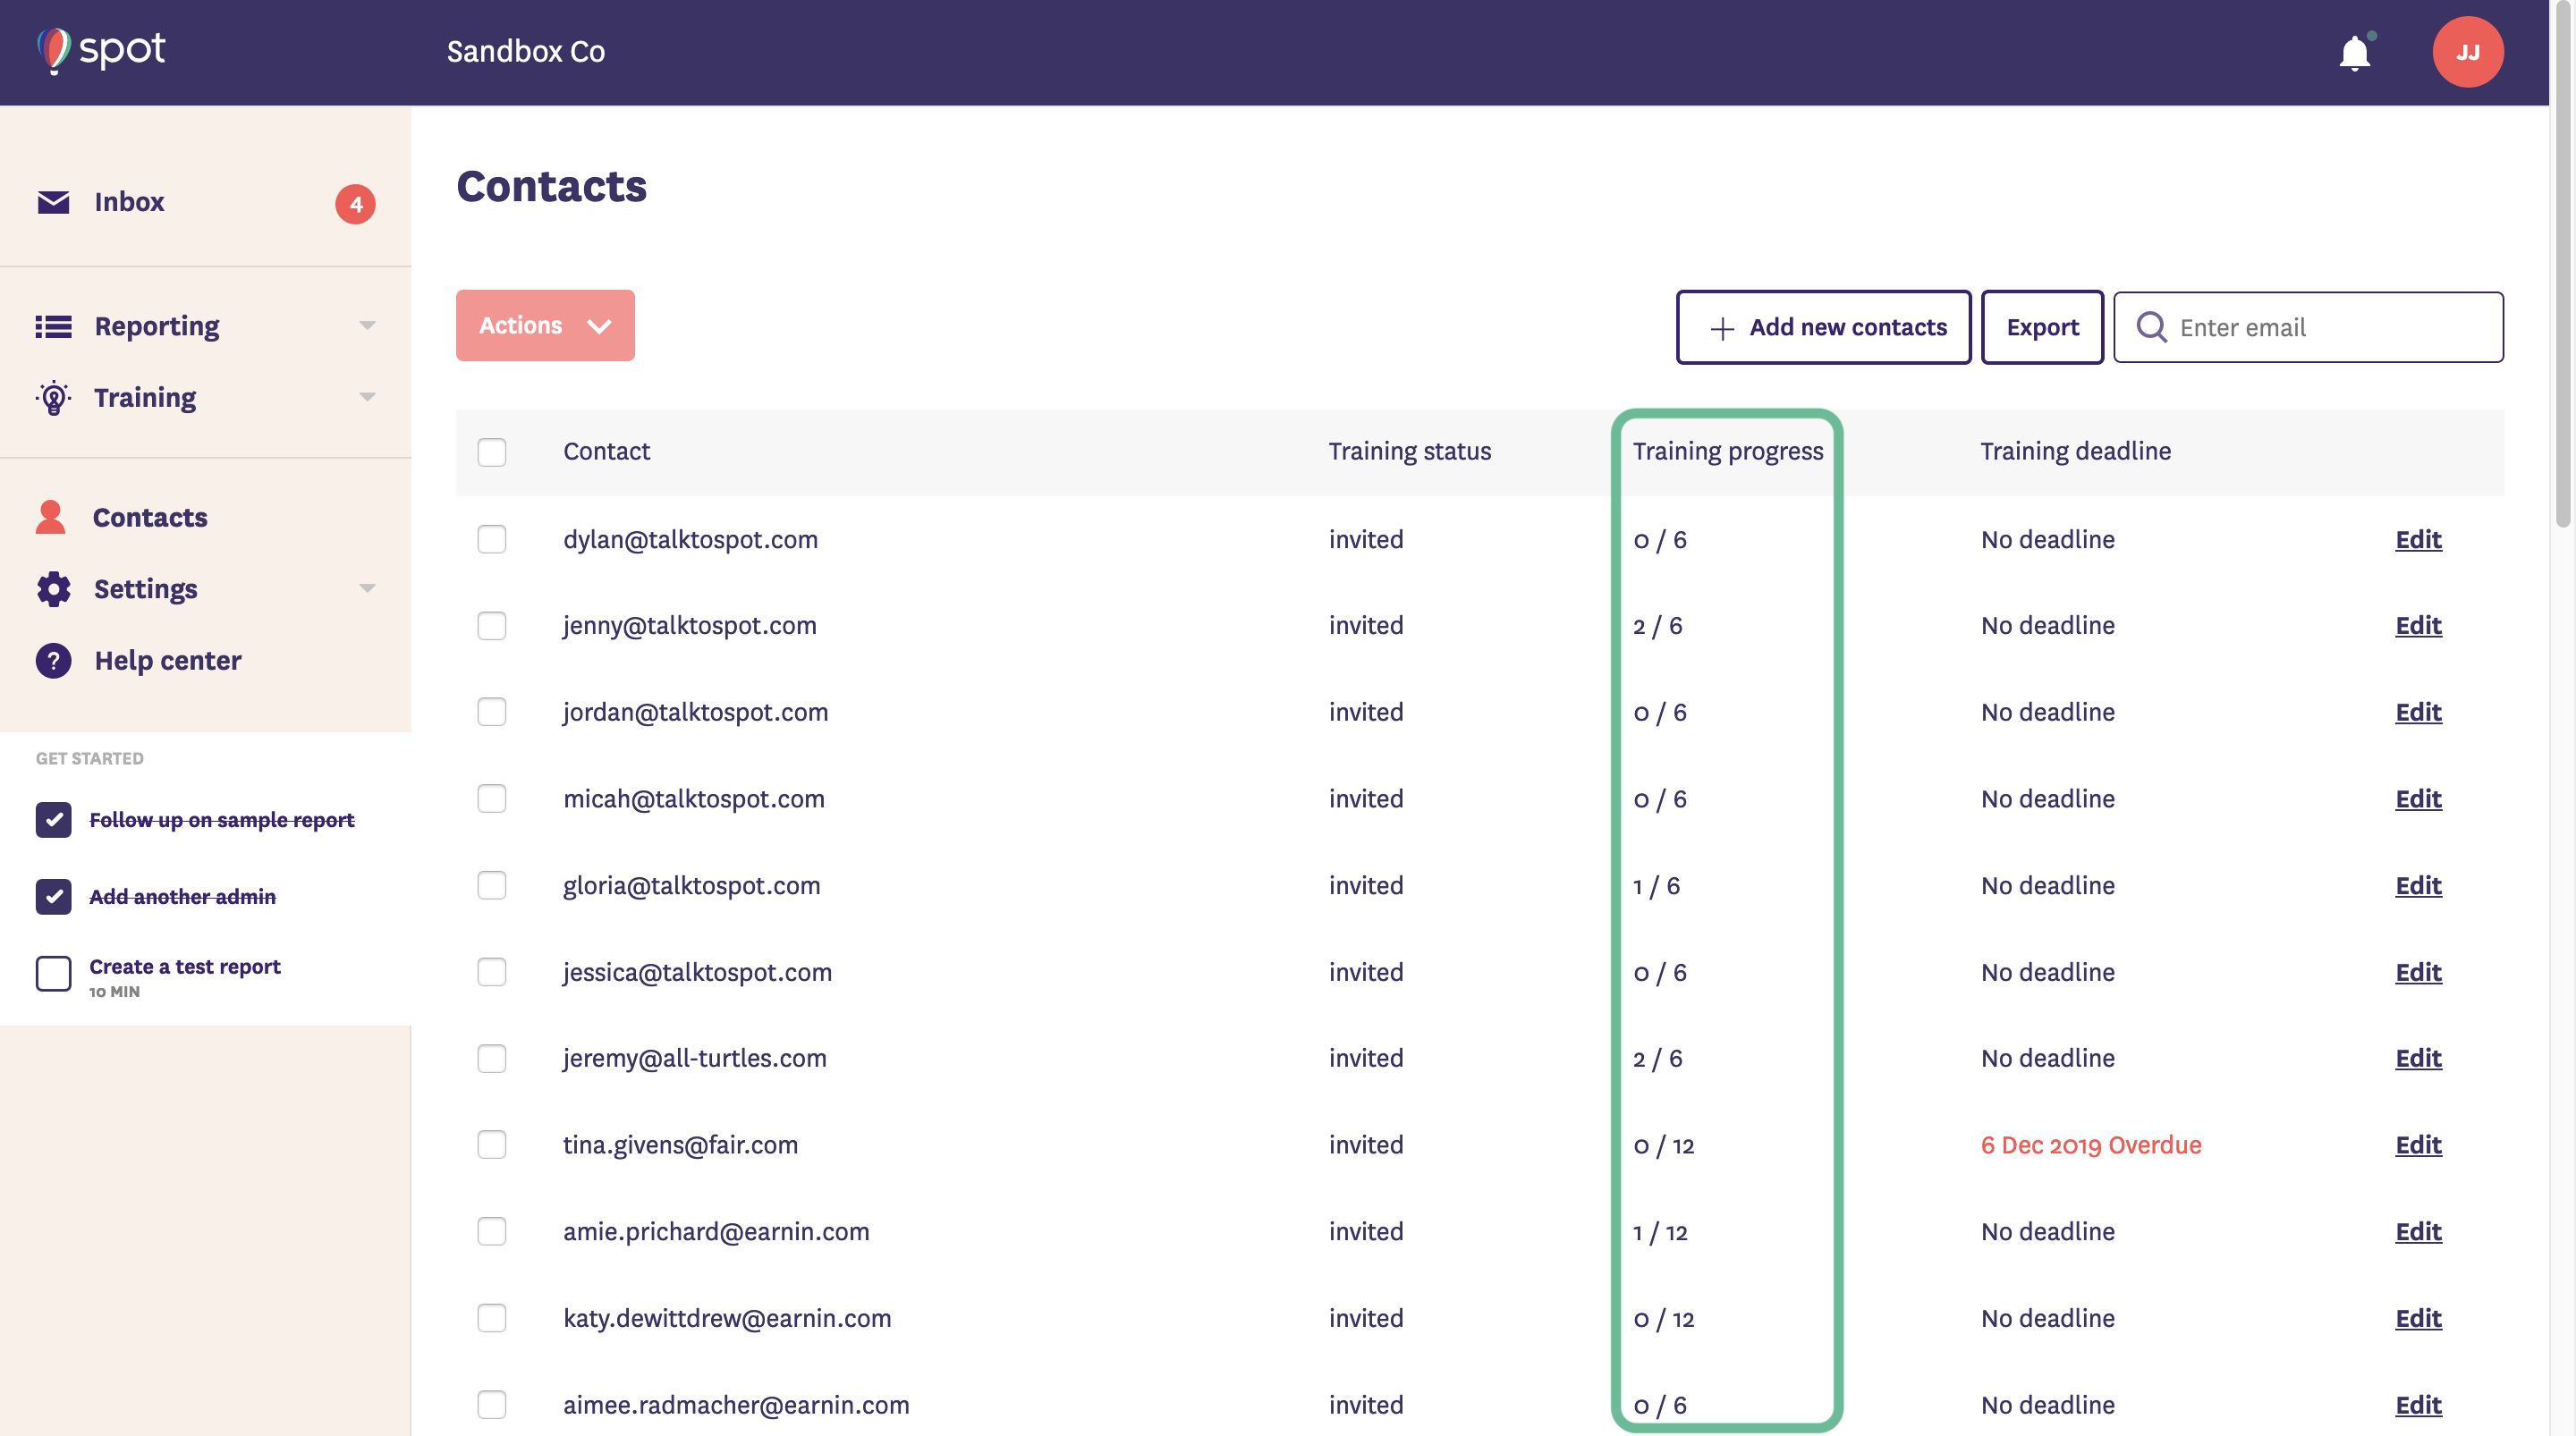Open the Actions dropdown
This screenshot has width=2576, height=1436.
click(x=545, y=326)
